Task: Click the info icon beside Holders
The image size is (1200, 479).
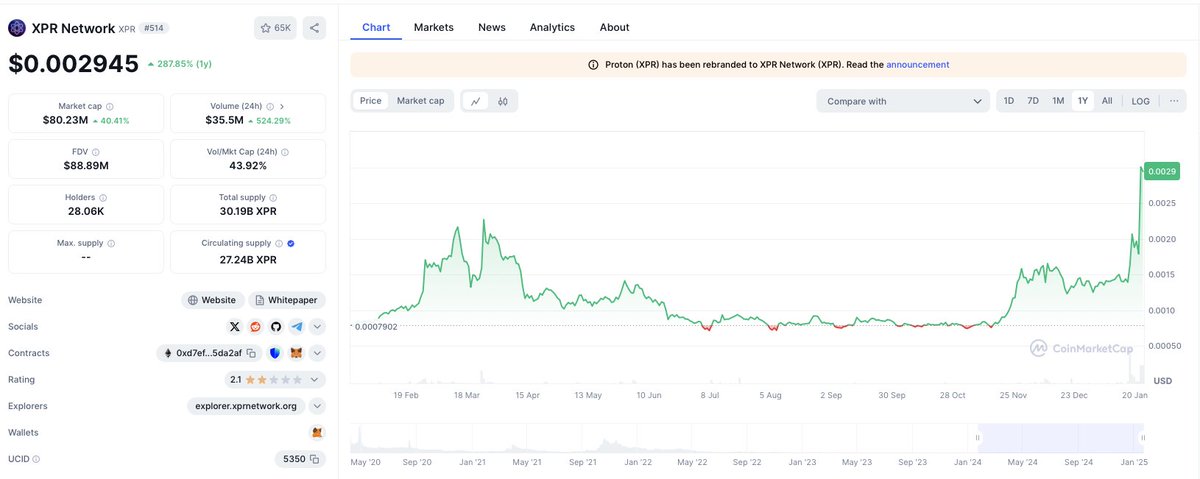Action: (x=103, y=198)
